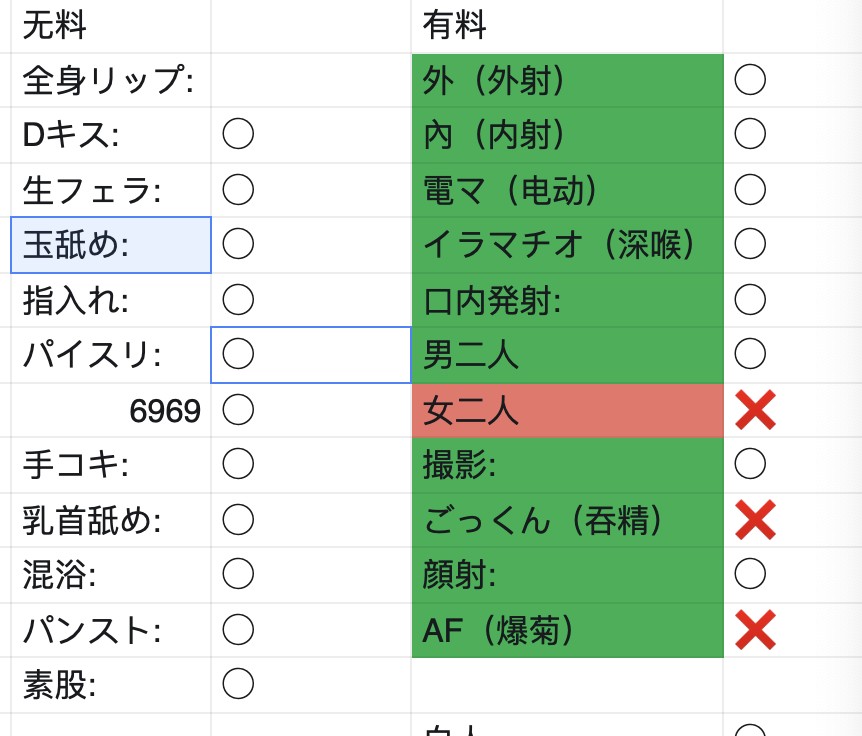Click the green 口内発射 cell
The width and height of the screenshot is (862, 736).
coord(567,300)
